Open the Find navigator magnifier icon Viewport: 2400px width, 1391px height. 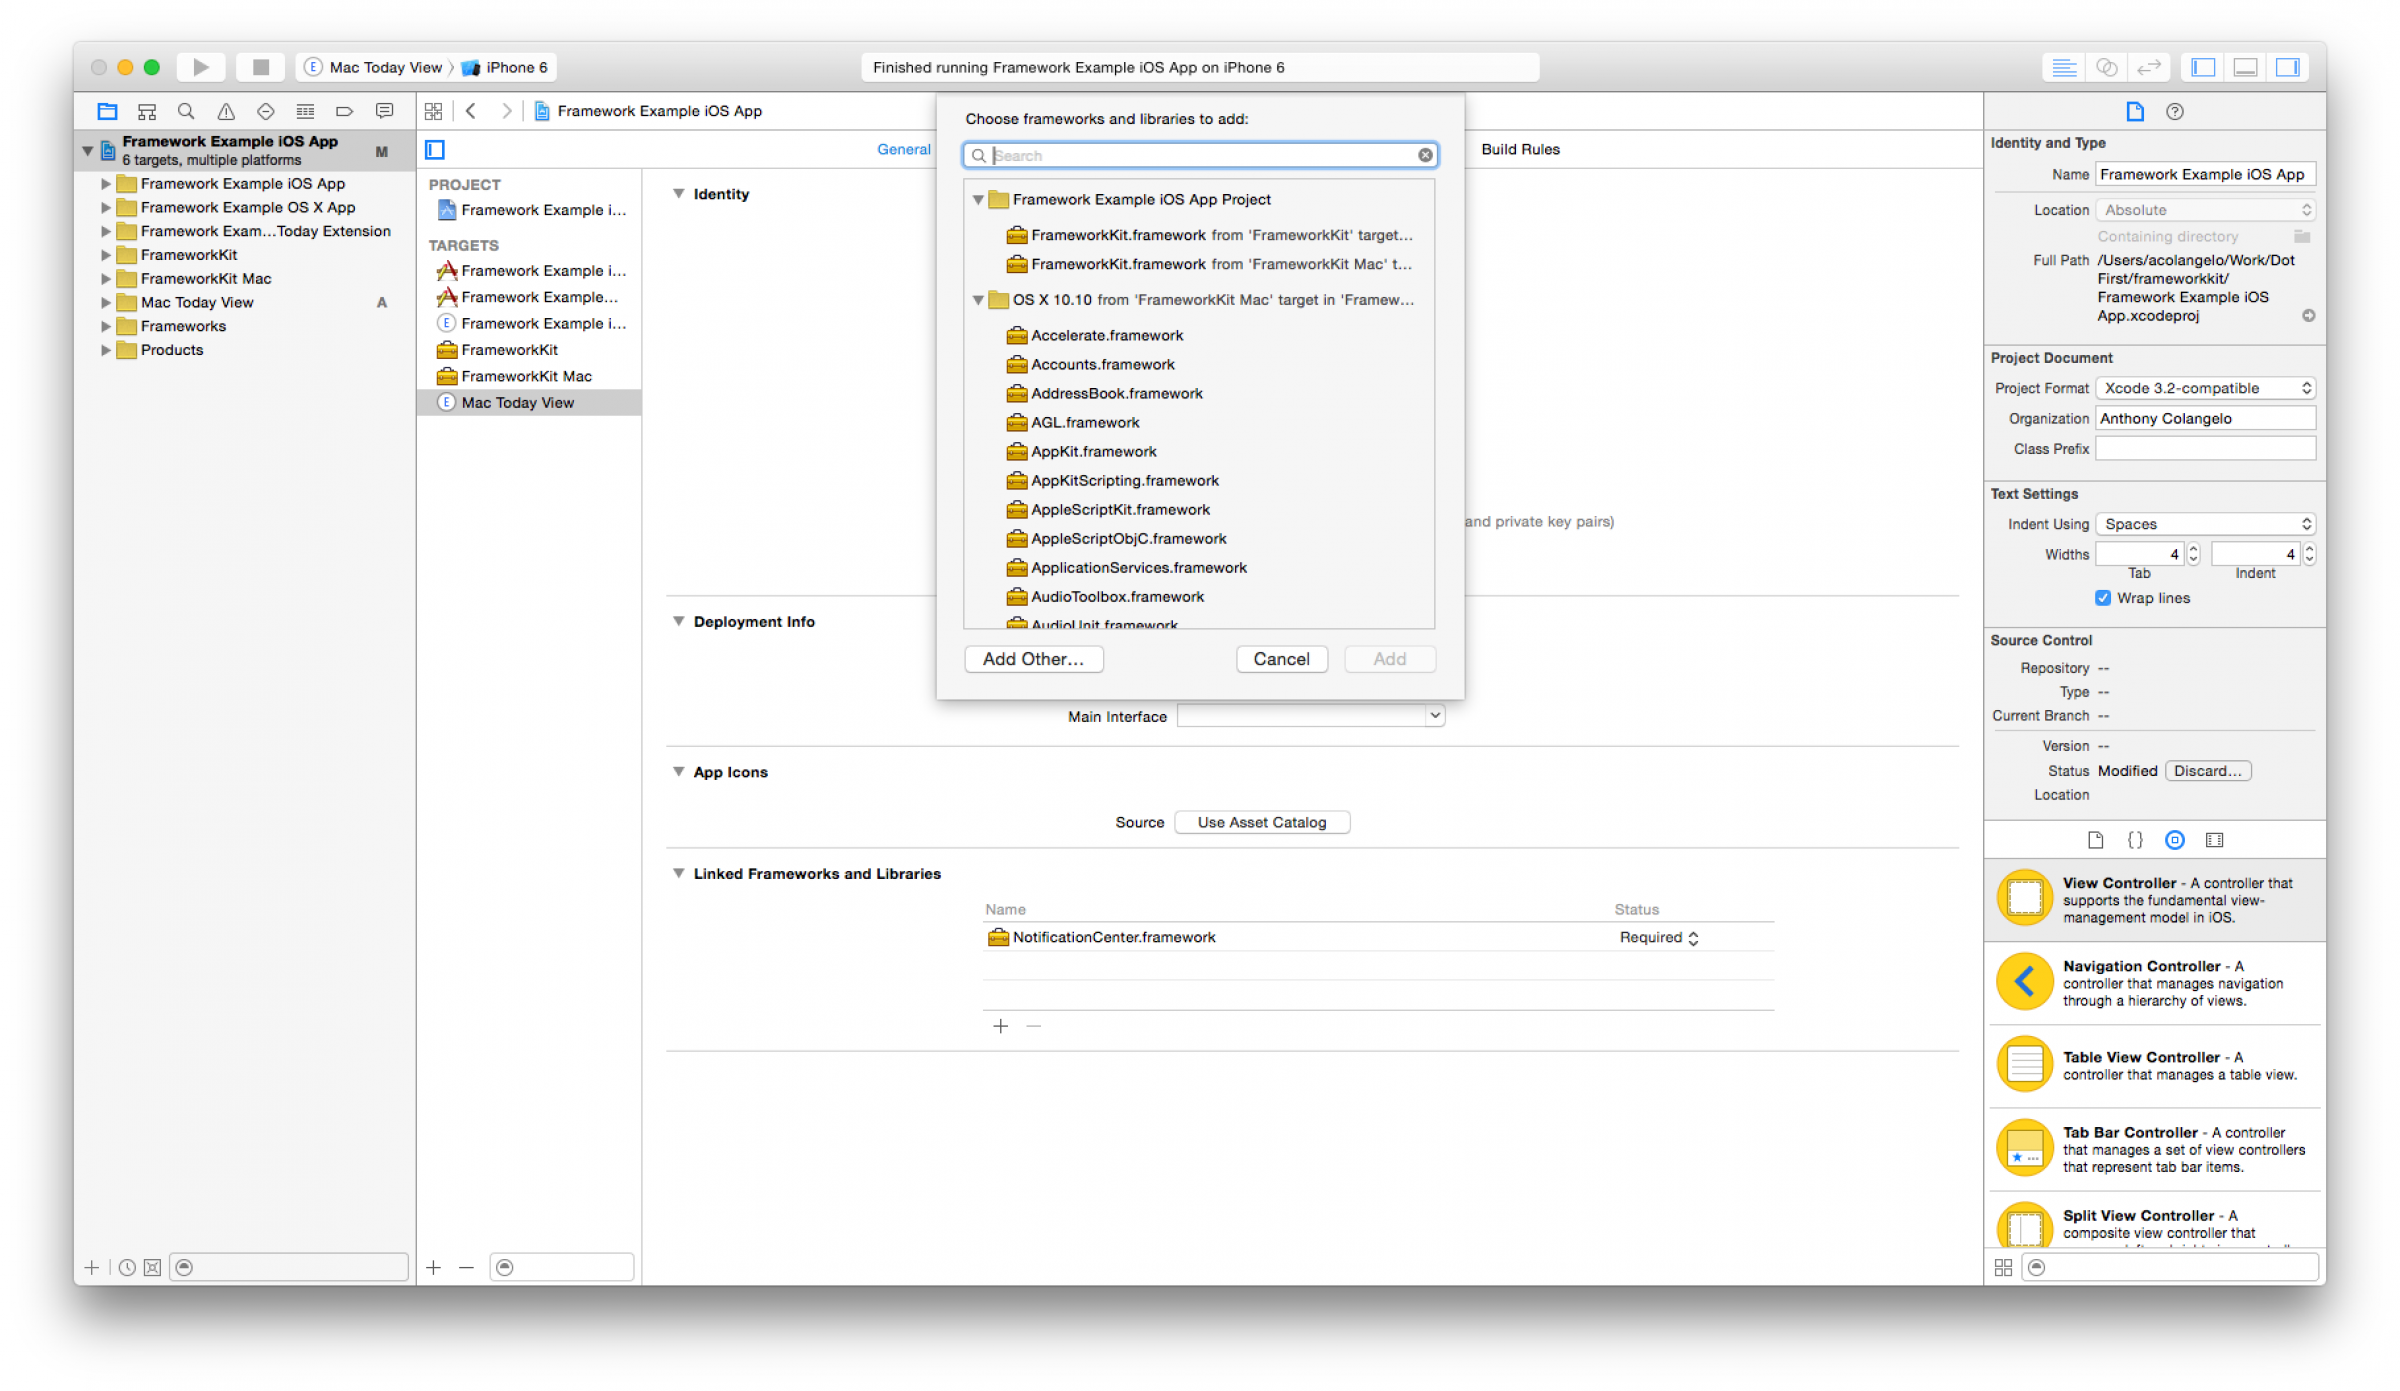pos(186,111)
